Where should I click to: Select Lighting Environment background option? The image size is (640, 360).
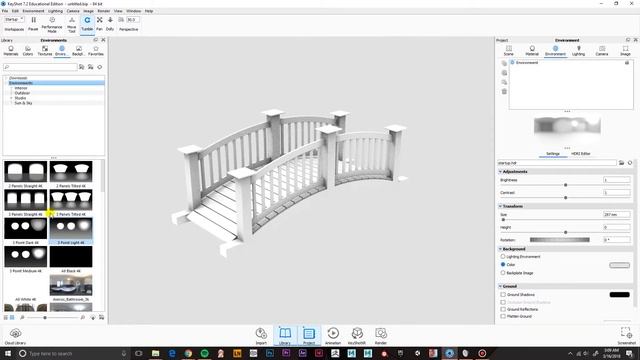503,257
